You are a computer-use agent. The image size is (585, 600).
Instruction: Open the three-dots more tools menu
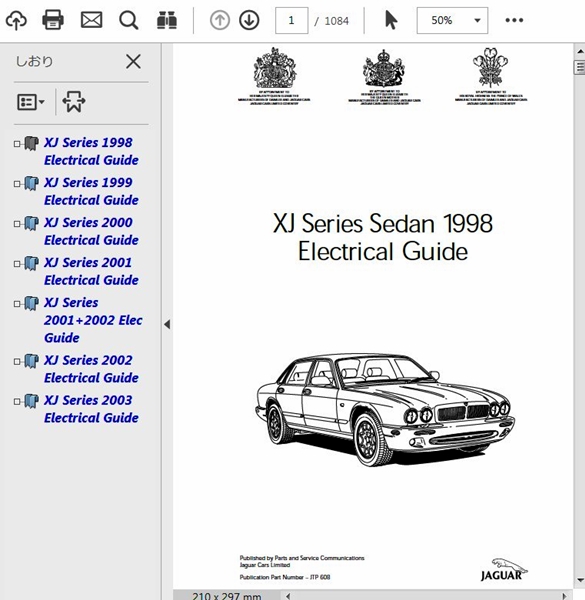(x=514, y=20)
